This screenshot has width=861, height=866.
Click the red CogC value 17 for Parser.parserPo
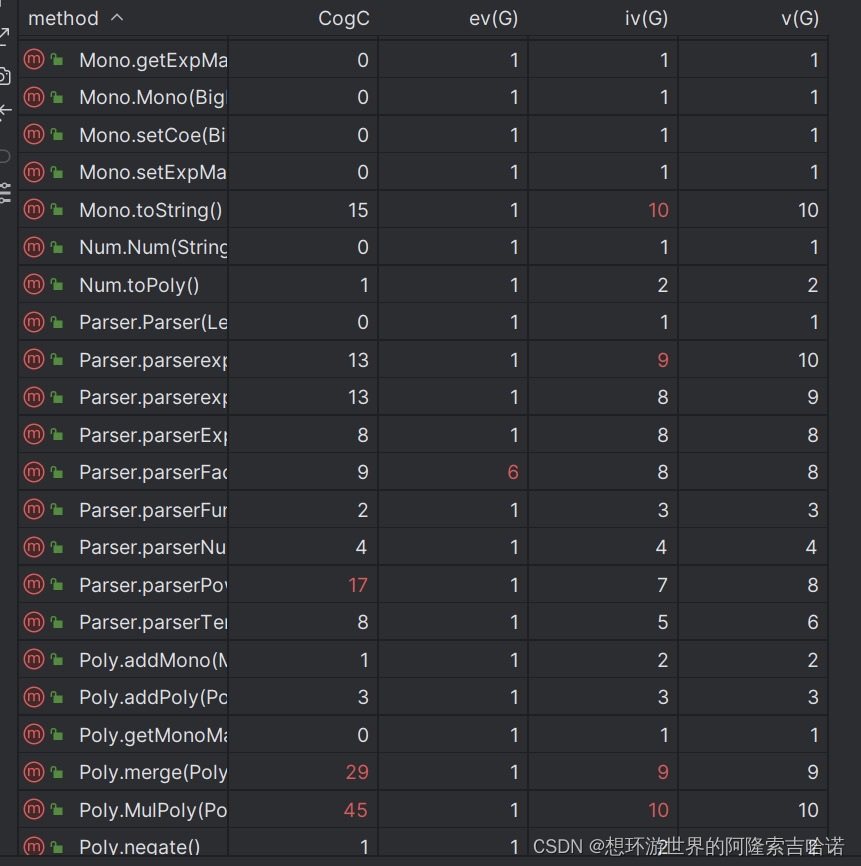pos(358,585)
